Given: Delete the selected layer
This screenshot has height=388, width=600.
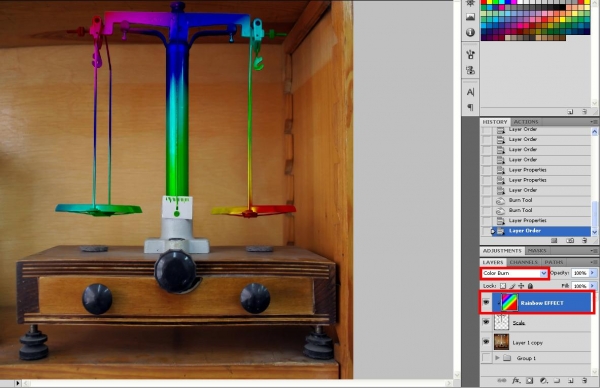Looking at the screenshot, I should coord(584,381).
